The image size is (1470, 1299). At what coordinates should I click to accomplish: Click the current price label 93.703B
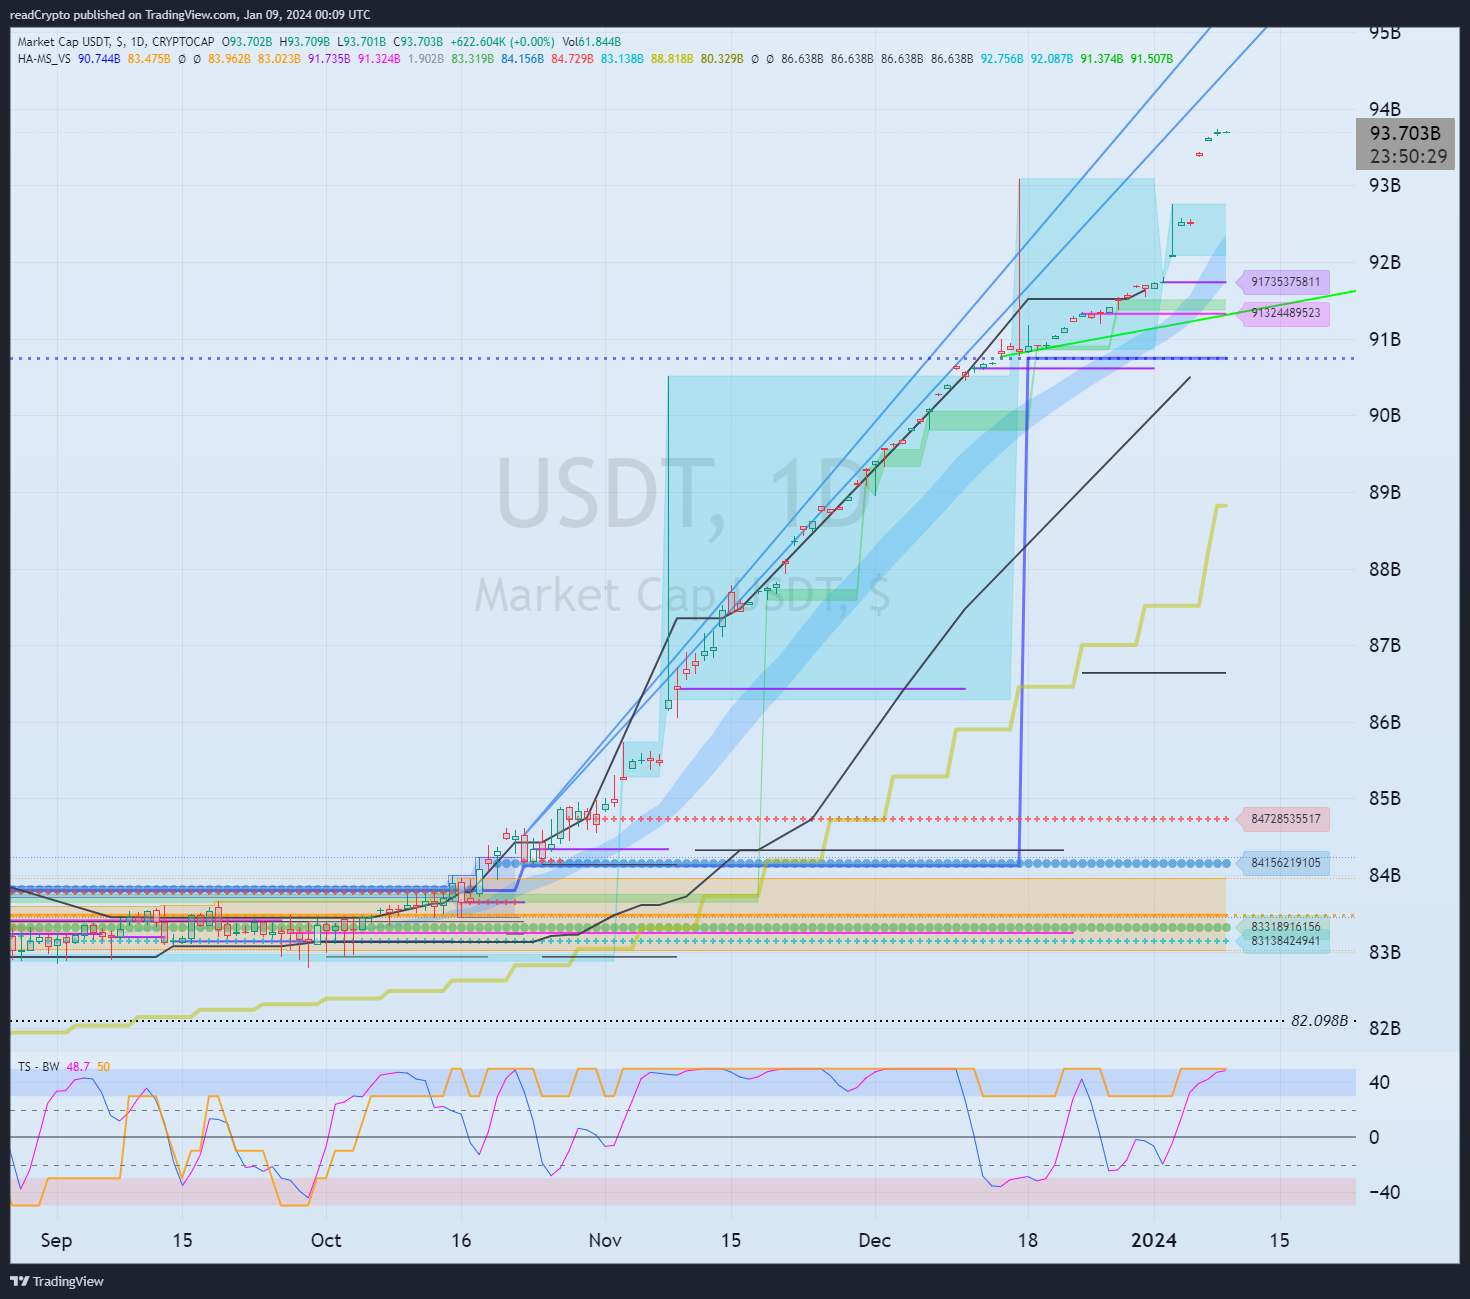(1405, 133)
